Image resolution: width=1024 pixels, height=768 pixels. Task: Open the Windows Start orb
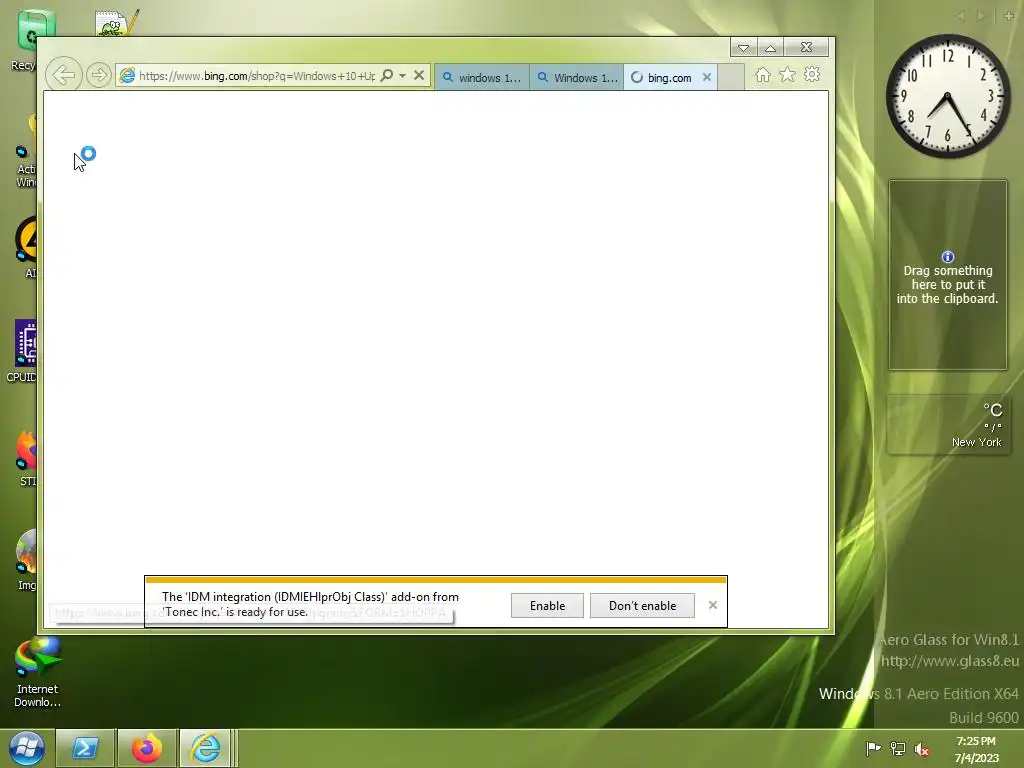tap(27, 748)
